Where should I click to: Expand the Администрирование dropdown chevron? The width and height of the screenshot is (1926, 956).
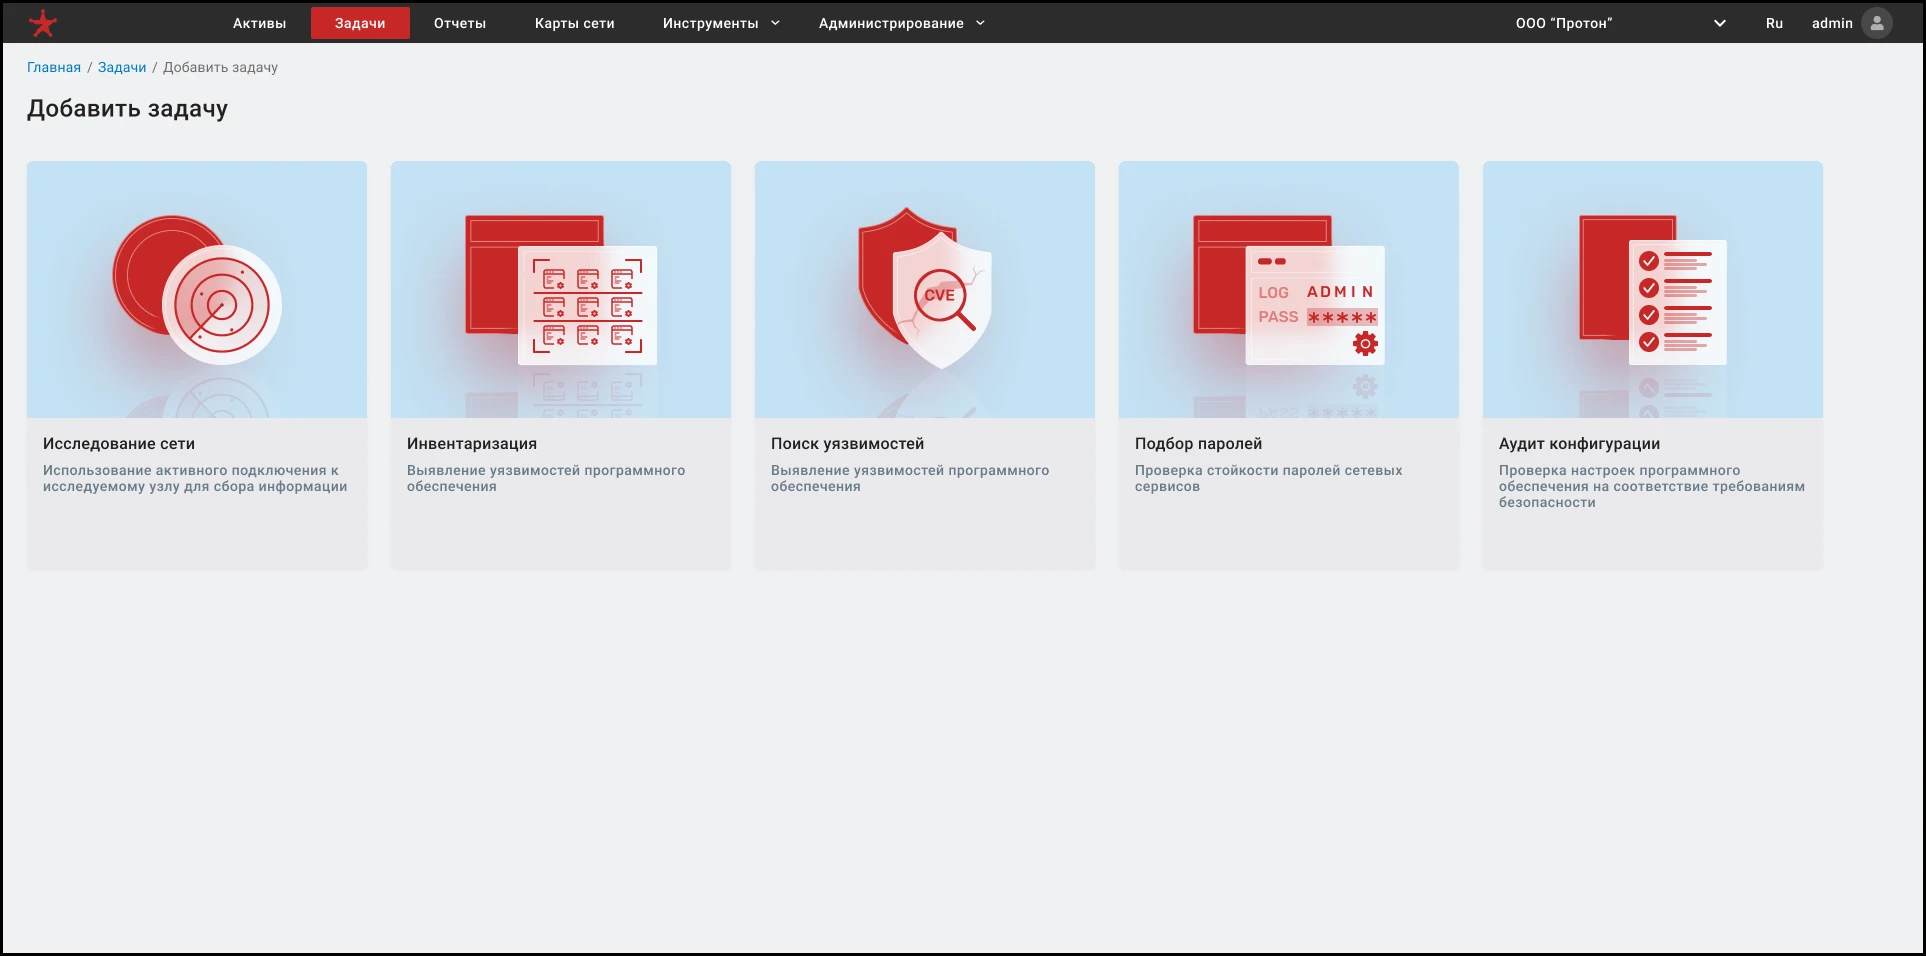[980, 23]
